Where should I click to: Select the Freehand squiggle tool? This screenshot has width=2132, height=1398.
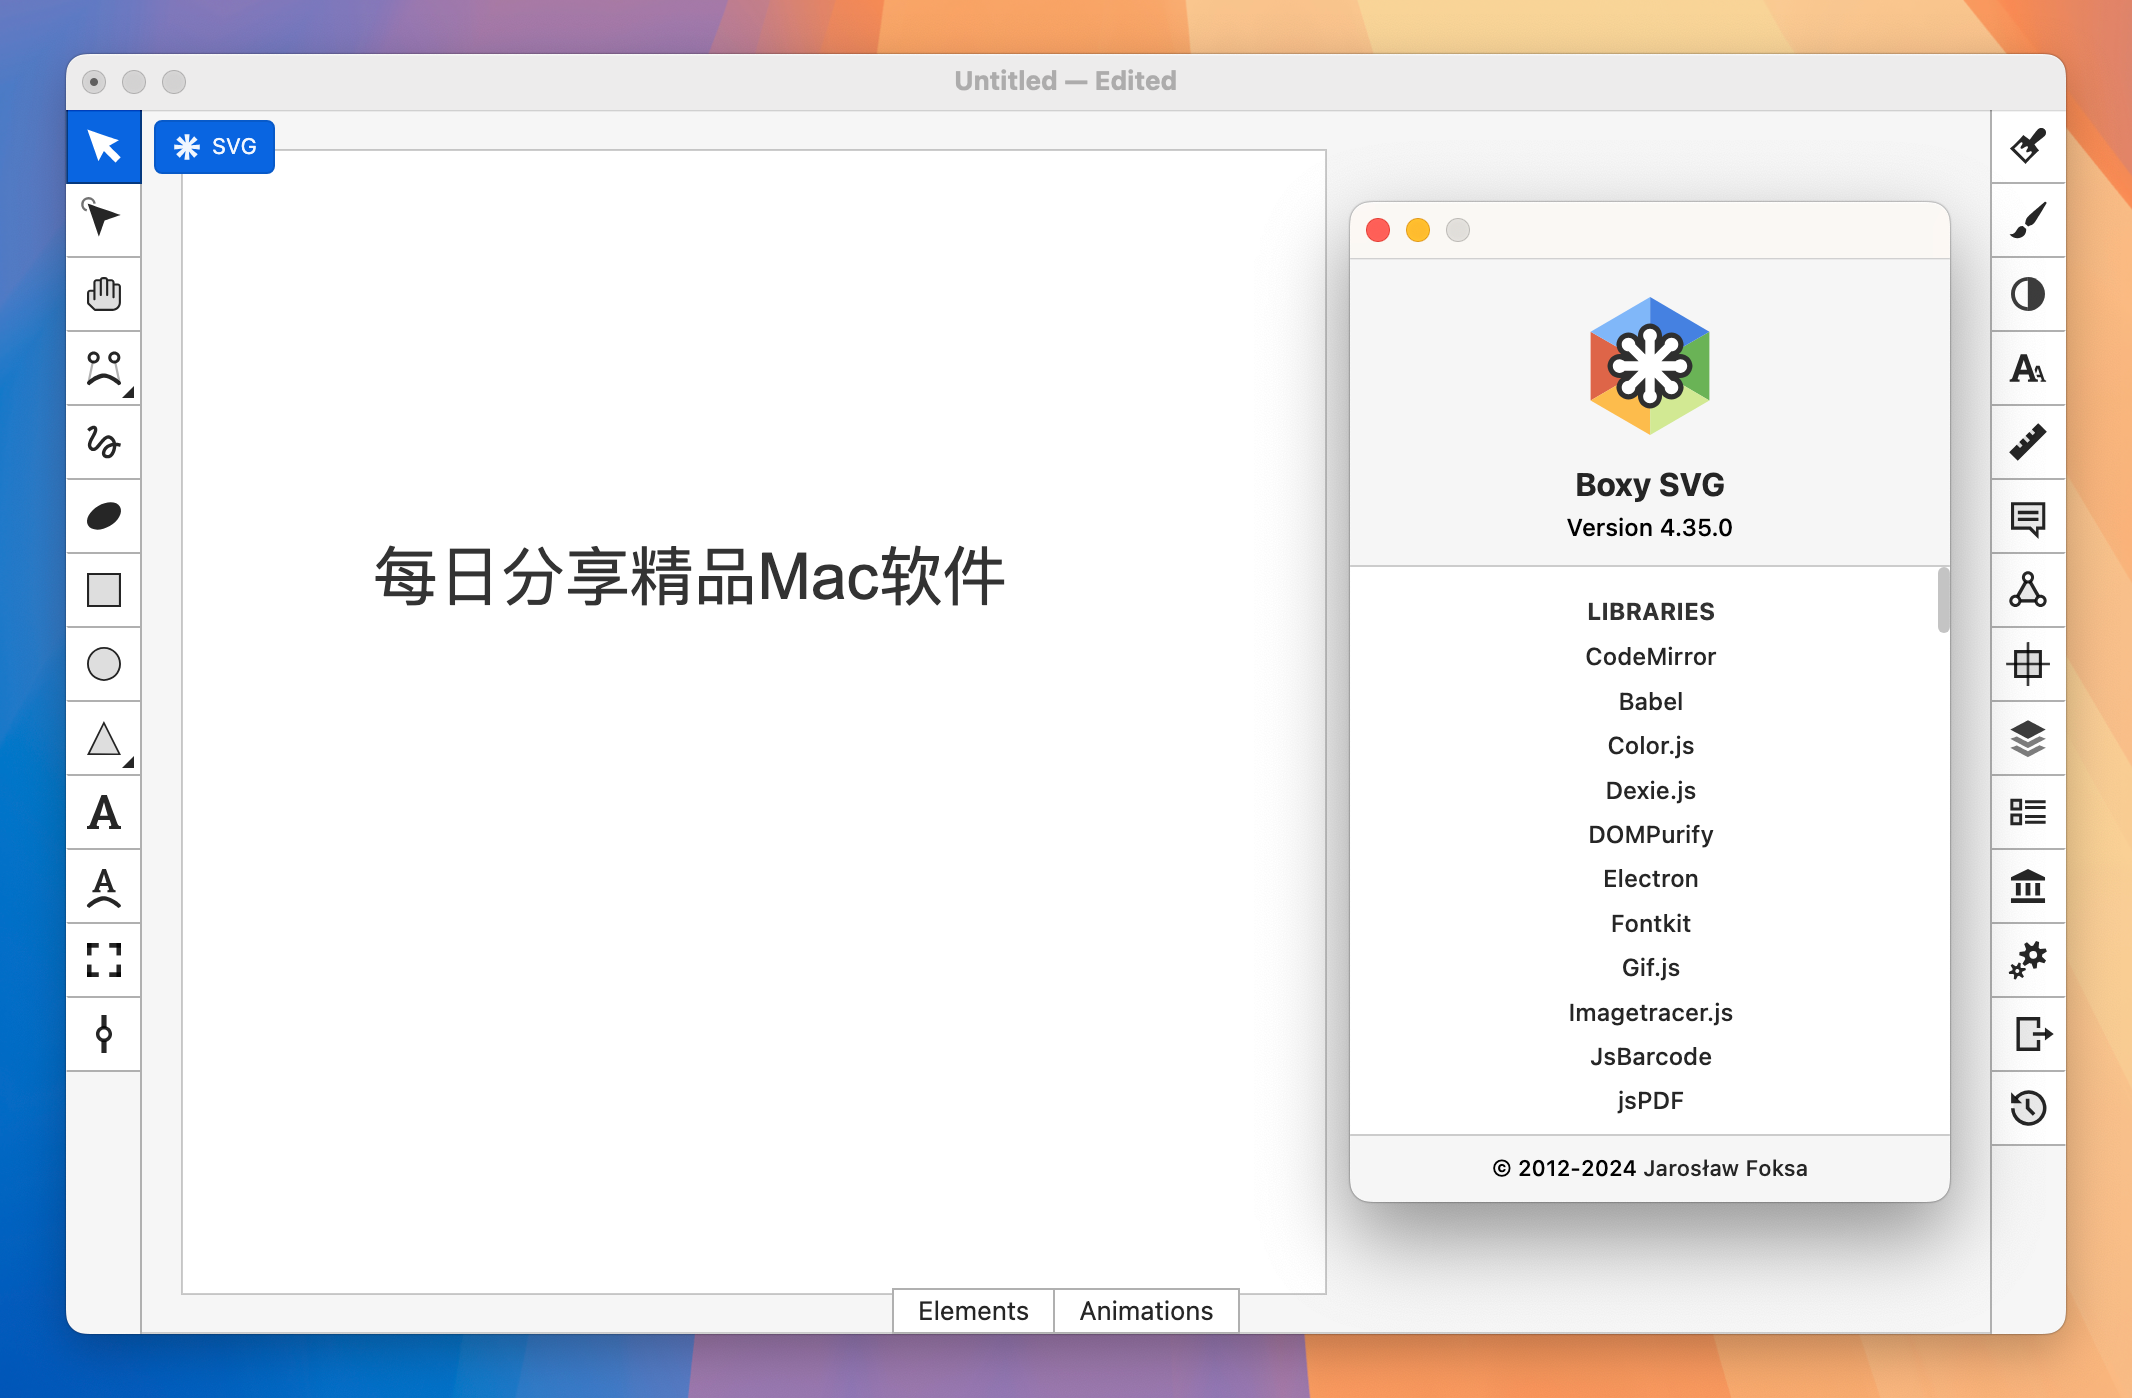point(104,442)
